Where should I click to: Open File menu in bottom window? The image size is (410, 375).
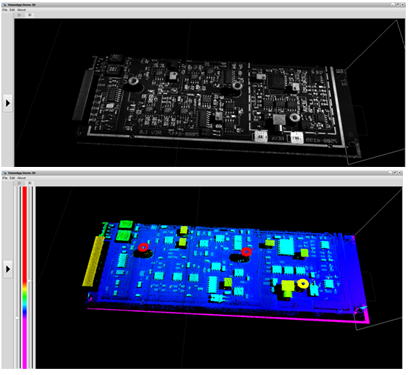pos(5,178)
